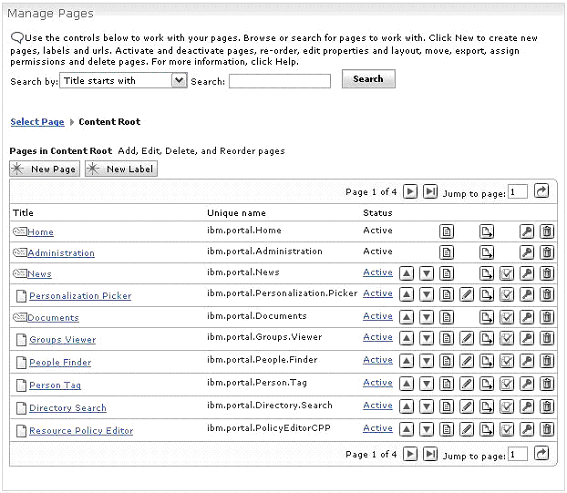567x493 pixels.
Task: Open page properties for the News page
Action: pos(447,273)
